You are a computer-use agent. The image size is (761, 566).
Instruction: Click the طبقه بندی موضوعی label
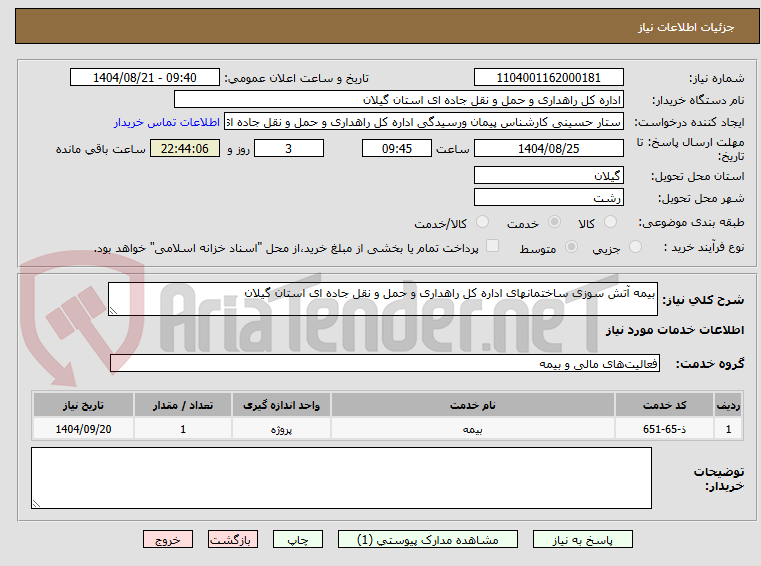tap(691, 222)
